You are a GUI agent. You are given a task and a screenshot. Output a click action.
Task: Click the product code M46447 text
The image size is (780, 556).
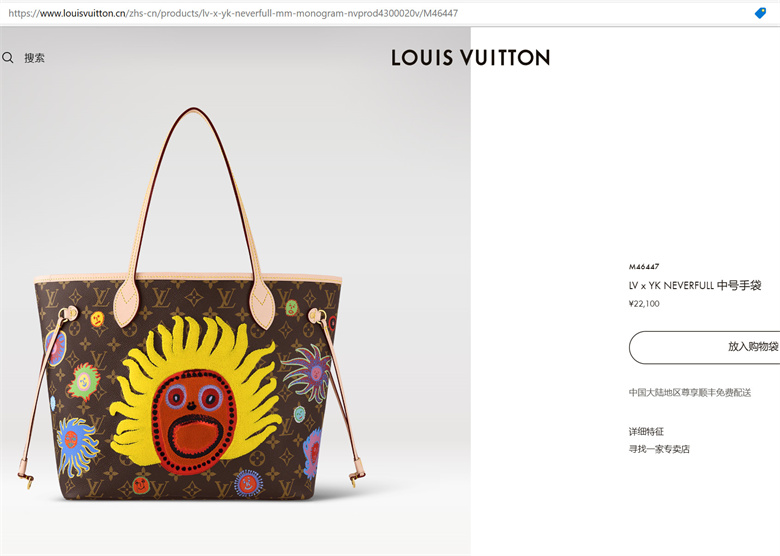644,267
